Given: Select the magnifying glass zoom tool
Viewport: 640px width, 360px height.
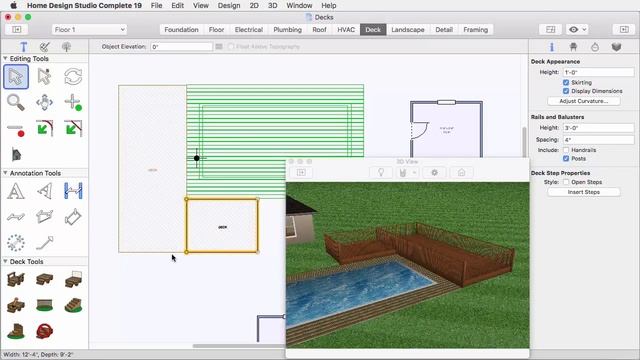Looking at the screenshot, I should (16, 102).
